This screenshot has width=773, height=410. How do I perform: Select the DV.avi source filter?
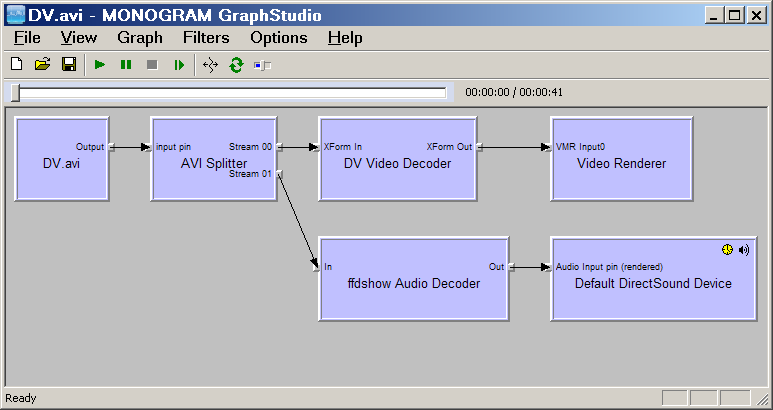coord(62,159)
